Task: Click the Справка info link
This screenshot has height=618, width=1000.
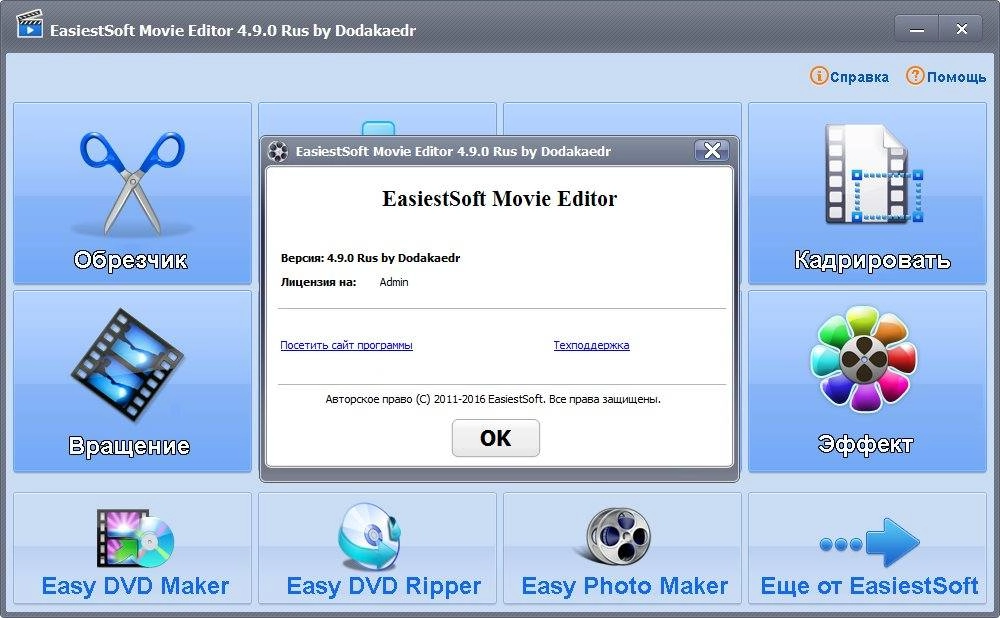Action: pos(849,77)
